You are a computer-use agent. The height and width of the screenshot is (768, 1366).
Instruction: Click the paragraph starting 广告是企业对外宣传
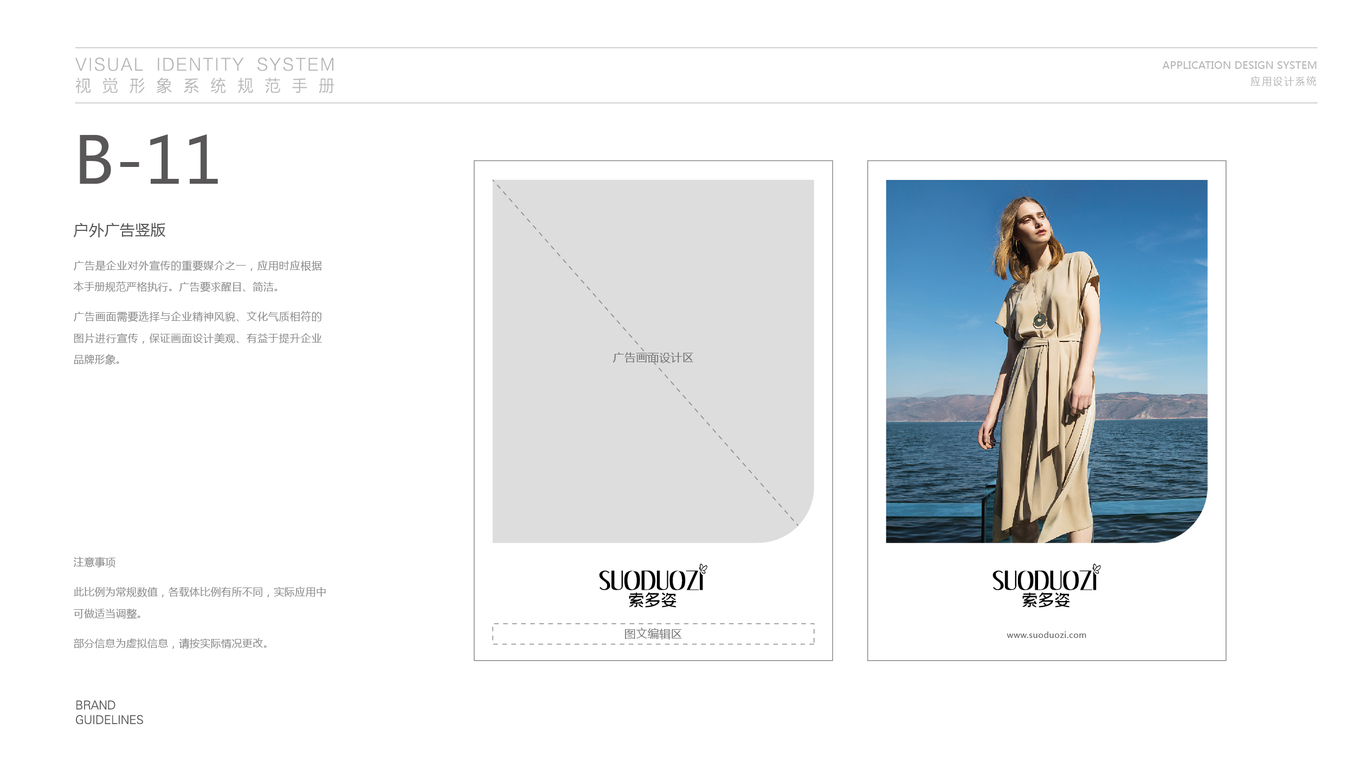click(198, 276)
